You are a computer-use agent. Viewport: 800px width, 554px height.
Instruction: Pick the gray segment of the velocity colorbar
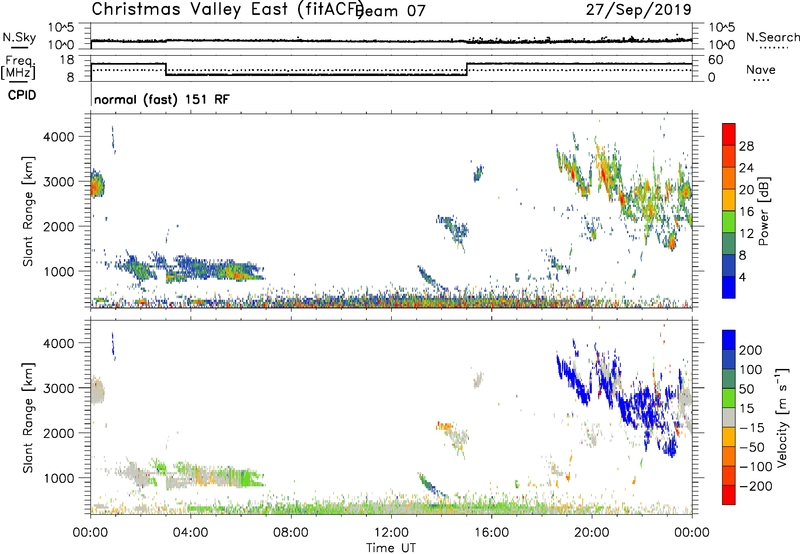click(x=729, y=418)
